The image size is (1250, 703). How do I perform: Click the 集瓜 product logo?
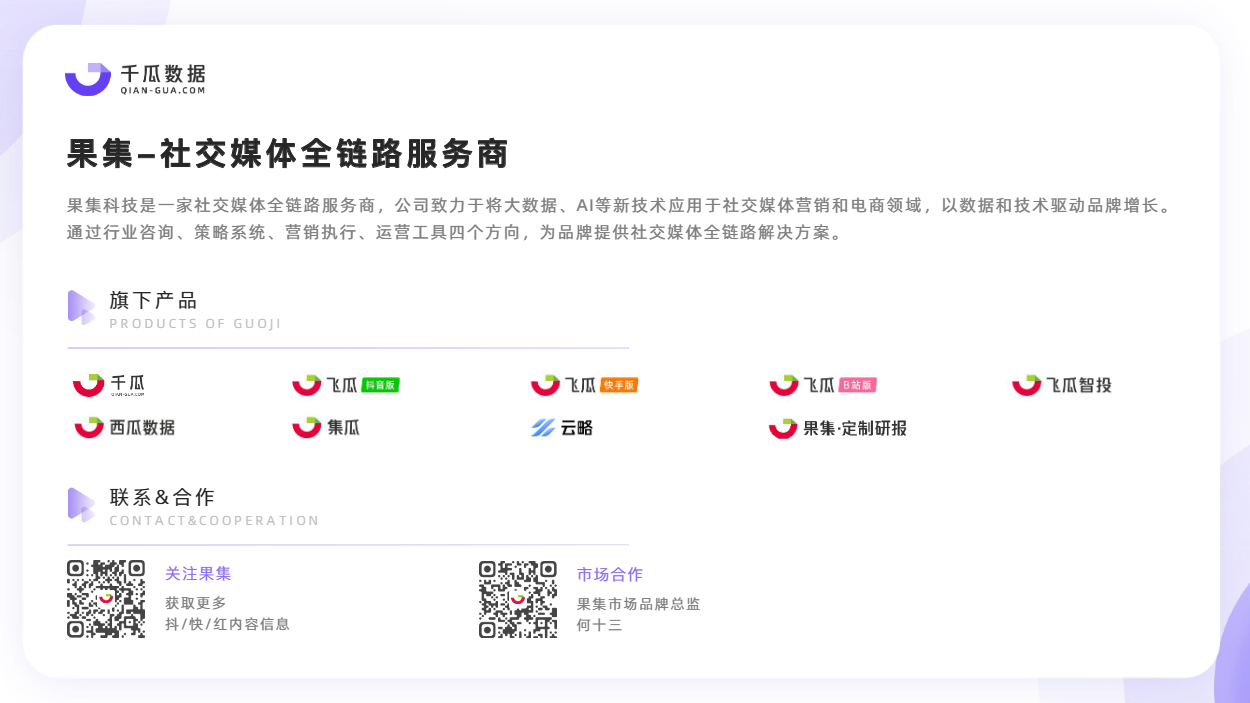tap(326, 428)
